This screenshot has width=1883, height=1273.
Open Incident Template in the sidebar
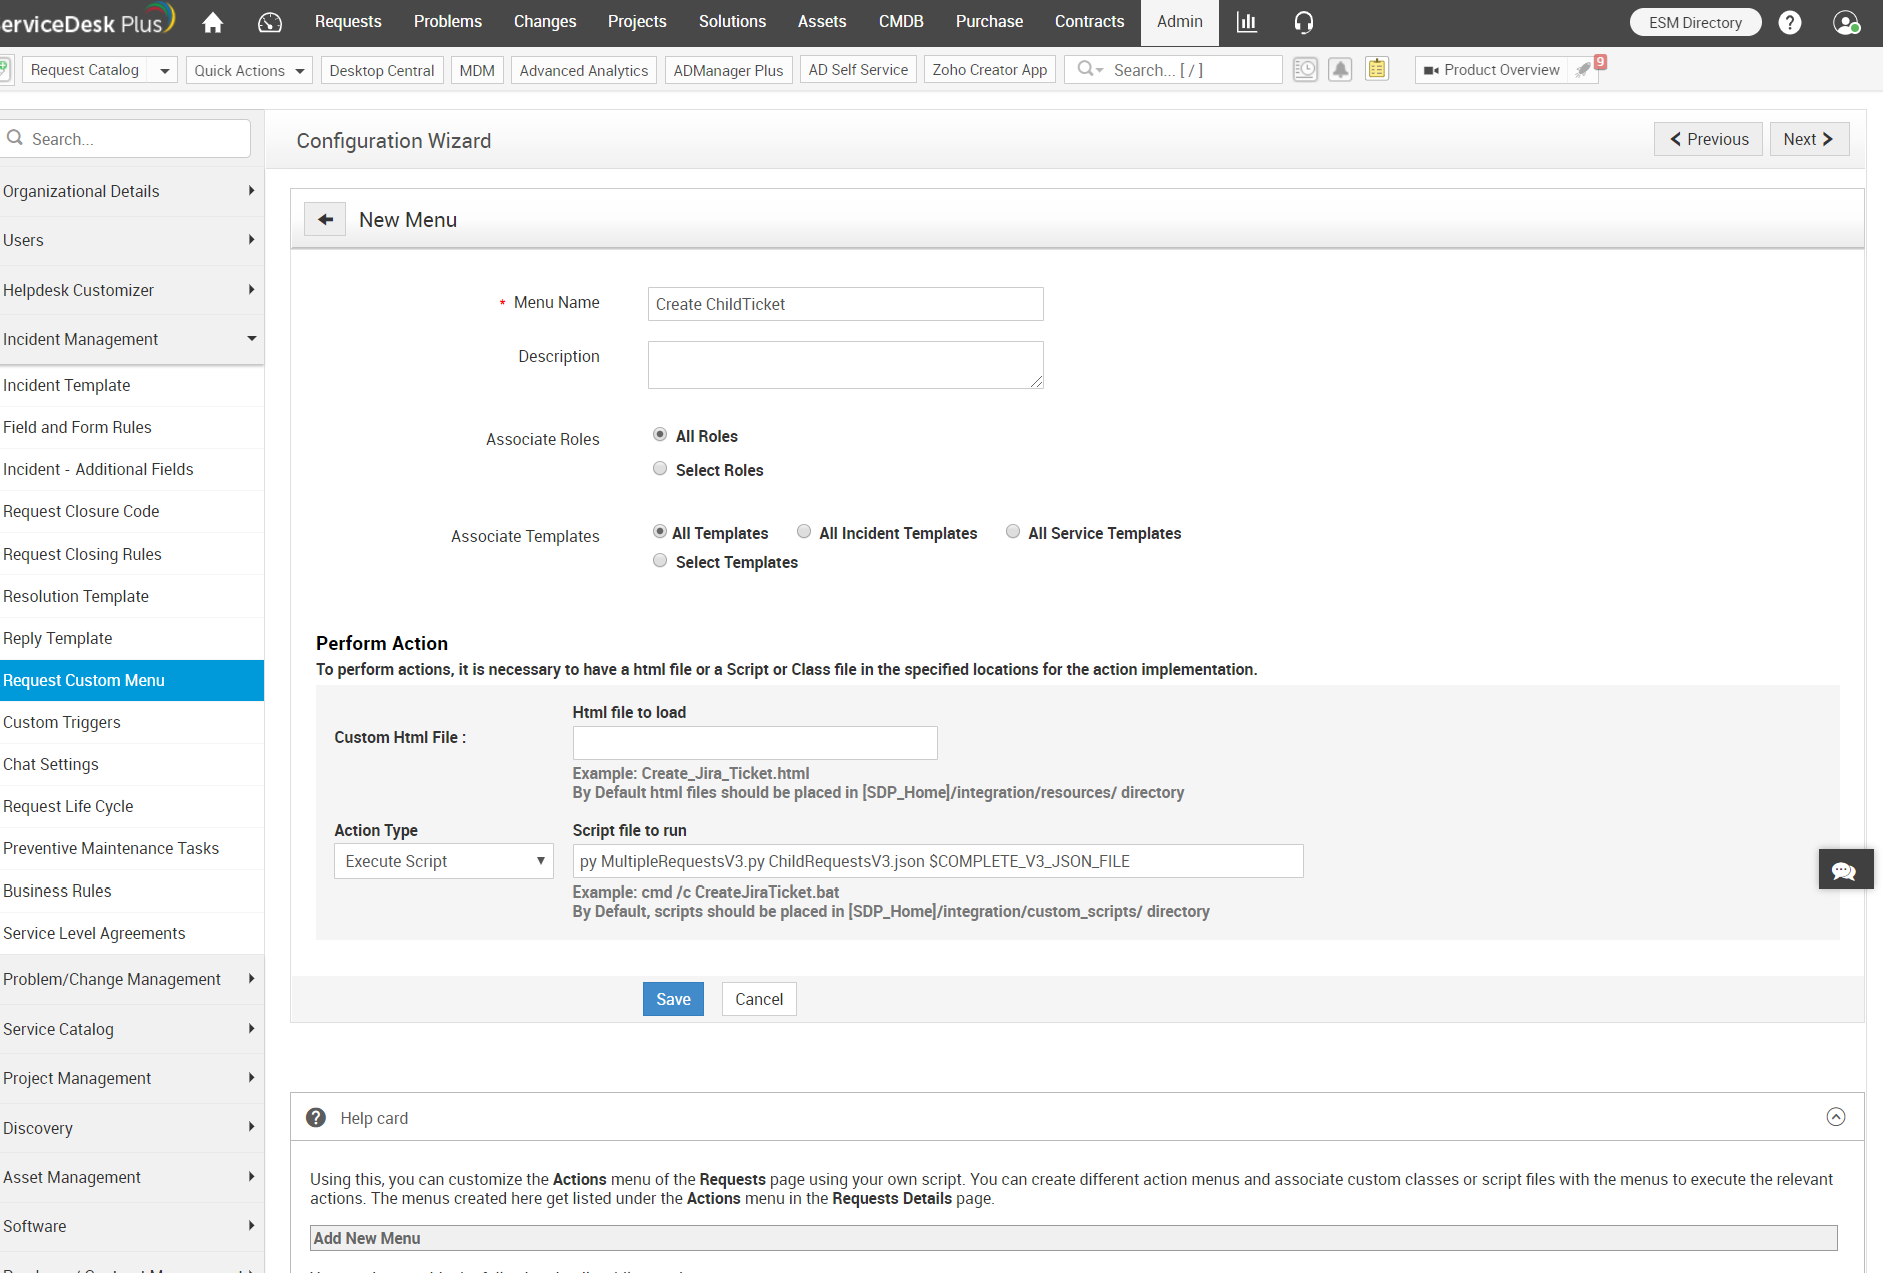point(130,385)
